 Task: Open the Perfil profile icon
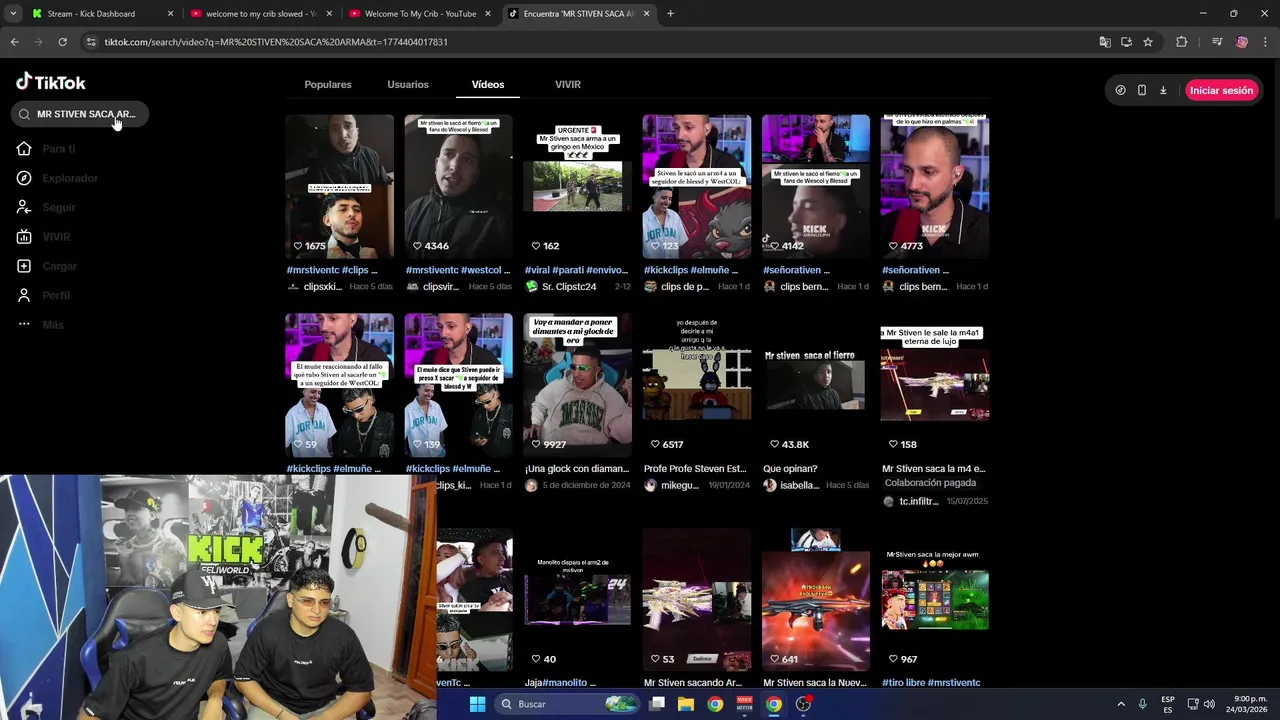tap(24, 296)
